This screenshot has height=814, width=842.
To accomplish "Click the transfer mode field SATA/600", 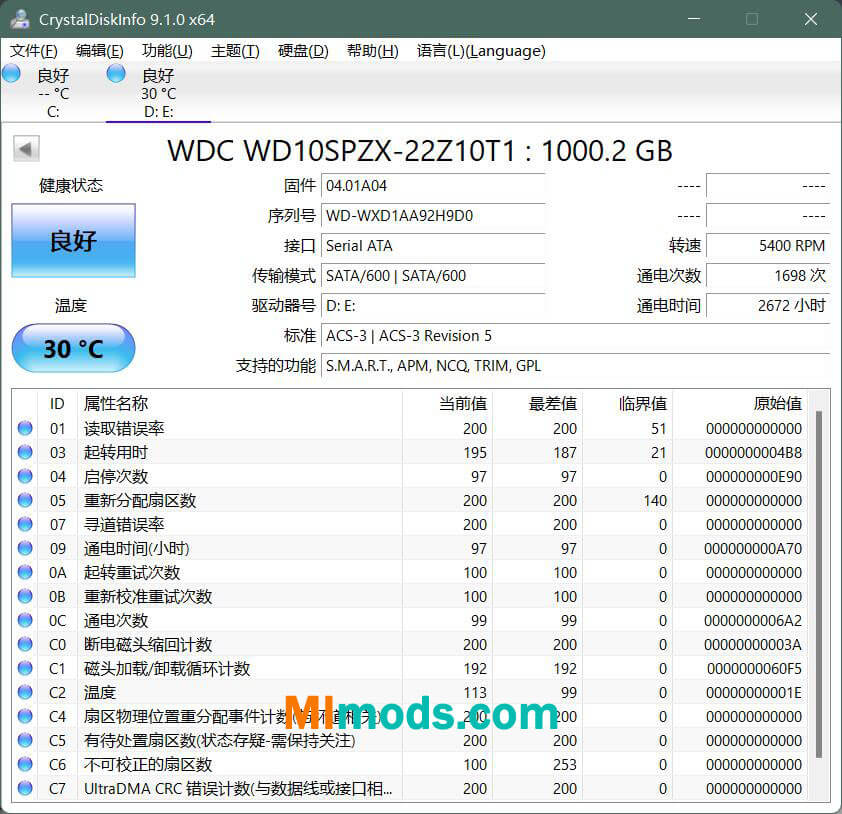I will 433,276.
